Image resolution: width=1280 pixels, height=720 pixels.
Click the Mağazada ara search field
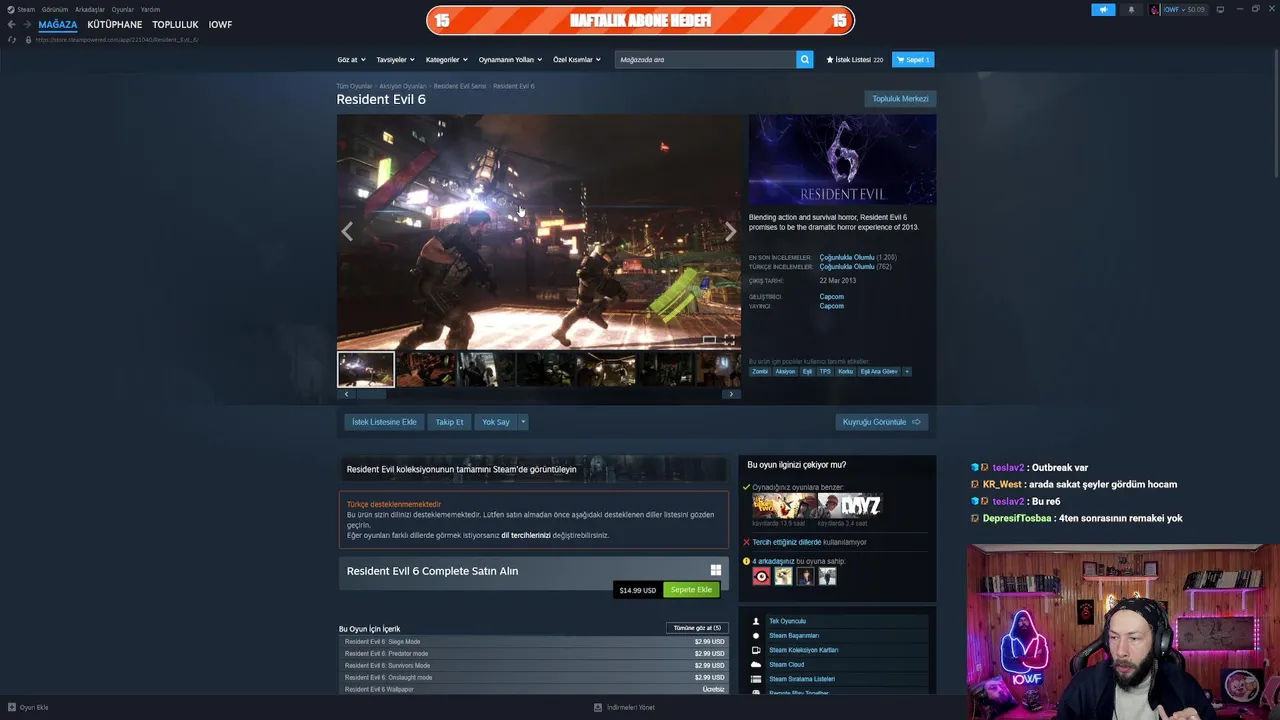click(x=706, y=59)
